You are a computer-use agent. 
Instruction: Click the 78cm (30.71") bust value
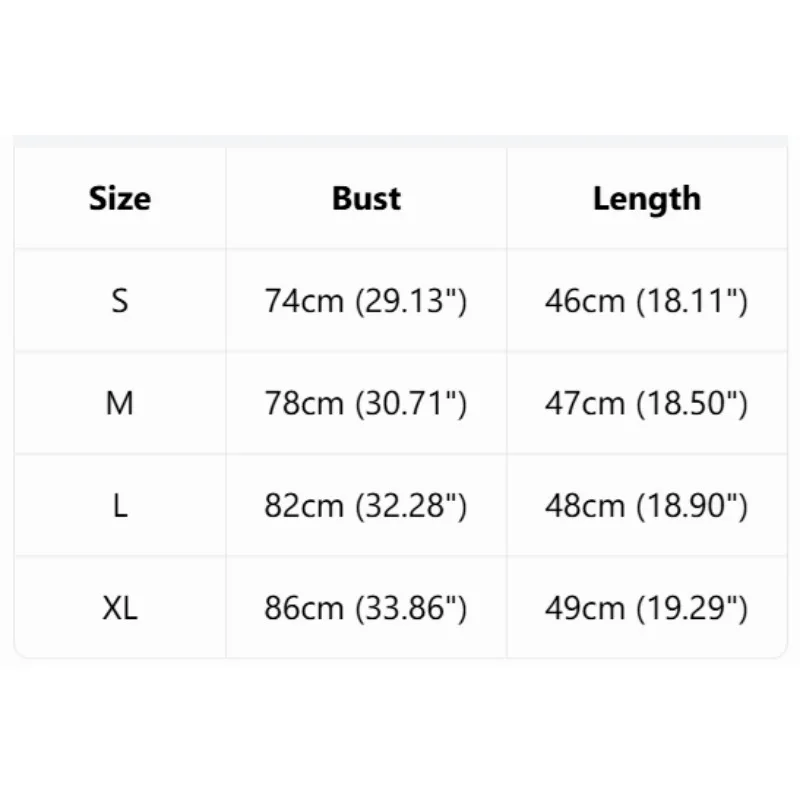pyautogui.click(x=366, y=404)
